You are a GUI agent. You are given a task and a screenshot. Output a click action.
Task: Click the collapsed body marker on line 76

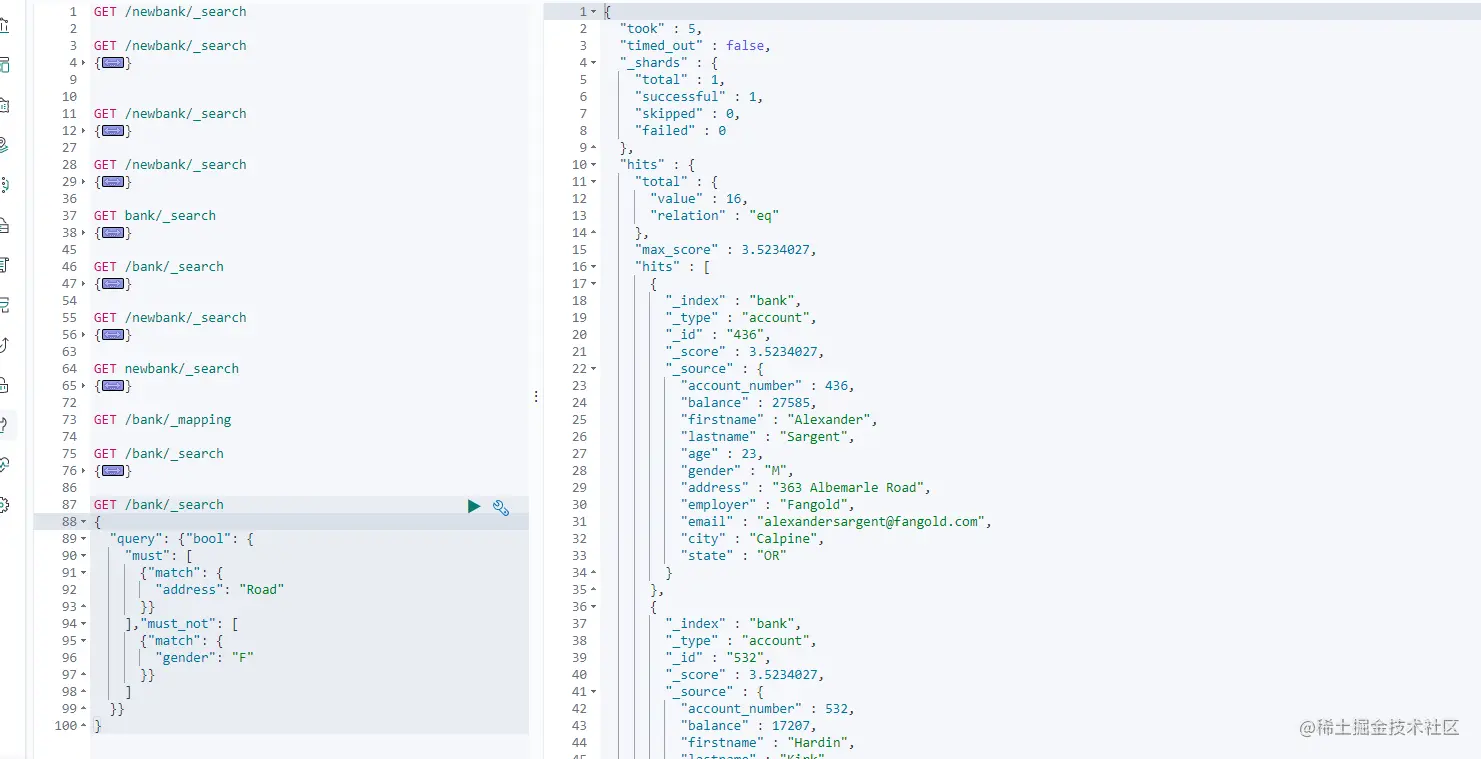[x=113, y=471]
